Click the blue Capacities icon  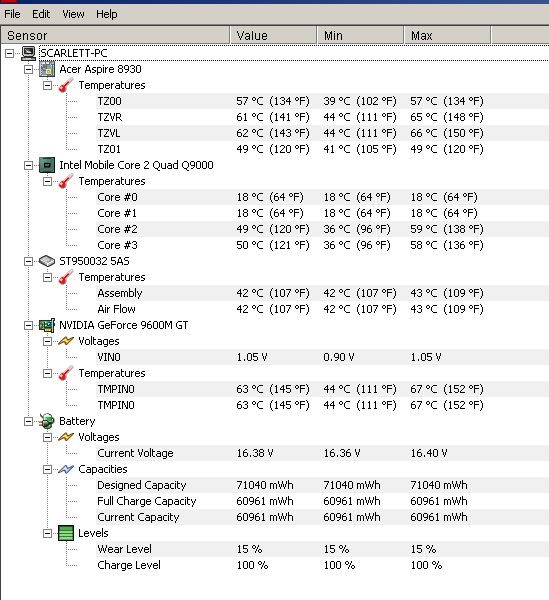click(66, 469)
